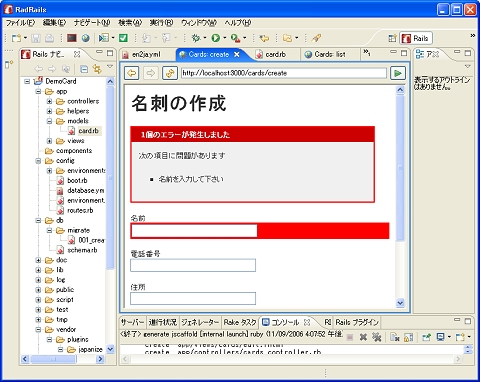Click the External Tools run icon
Viewport: 480px width, 382px height.
(235, 38)
